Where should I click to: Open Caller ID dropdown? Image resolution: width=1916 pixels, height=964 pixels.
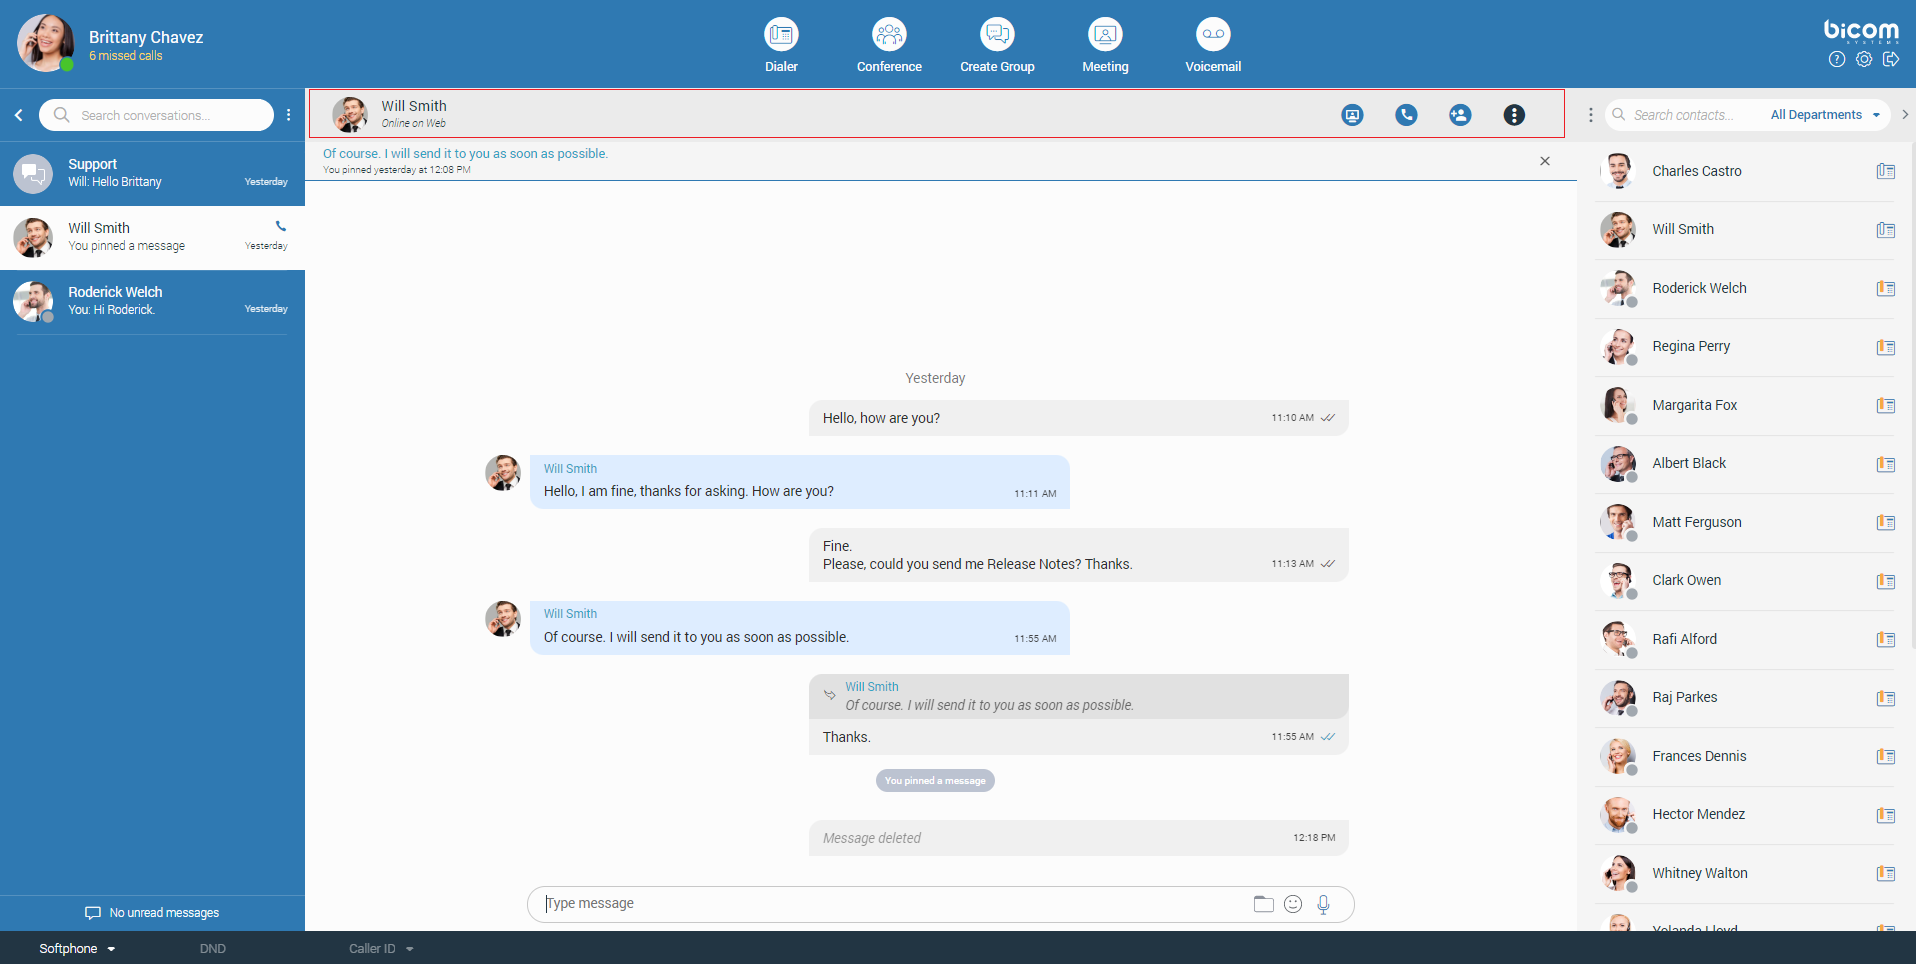point(381,949)
